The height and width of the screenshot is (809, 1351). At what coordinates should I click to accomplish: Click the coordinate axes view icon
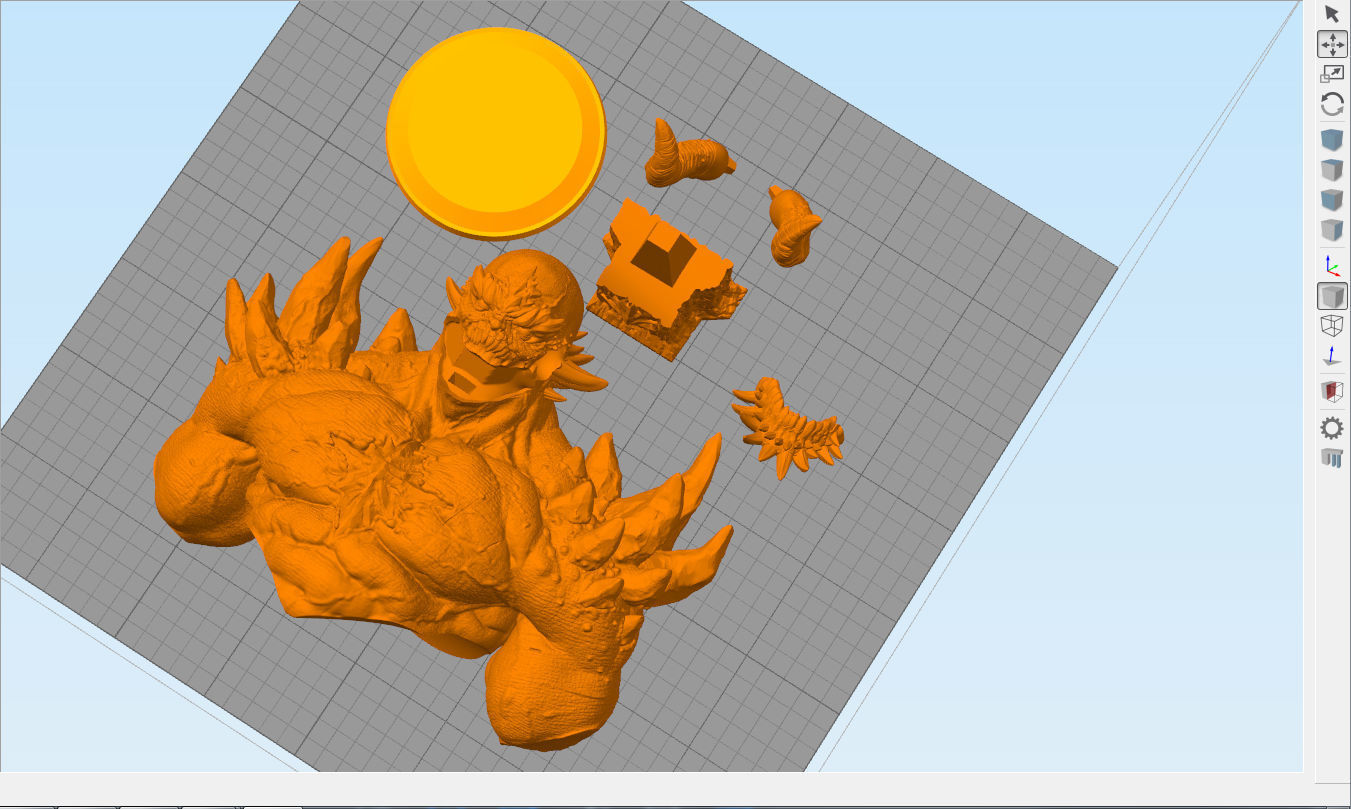[1333, 265]
